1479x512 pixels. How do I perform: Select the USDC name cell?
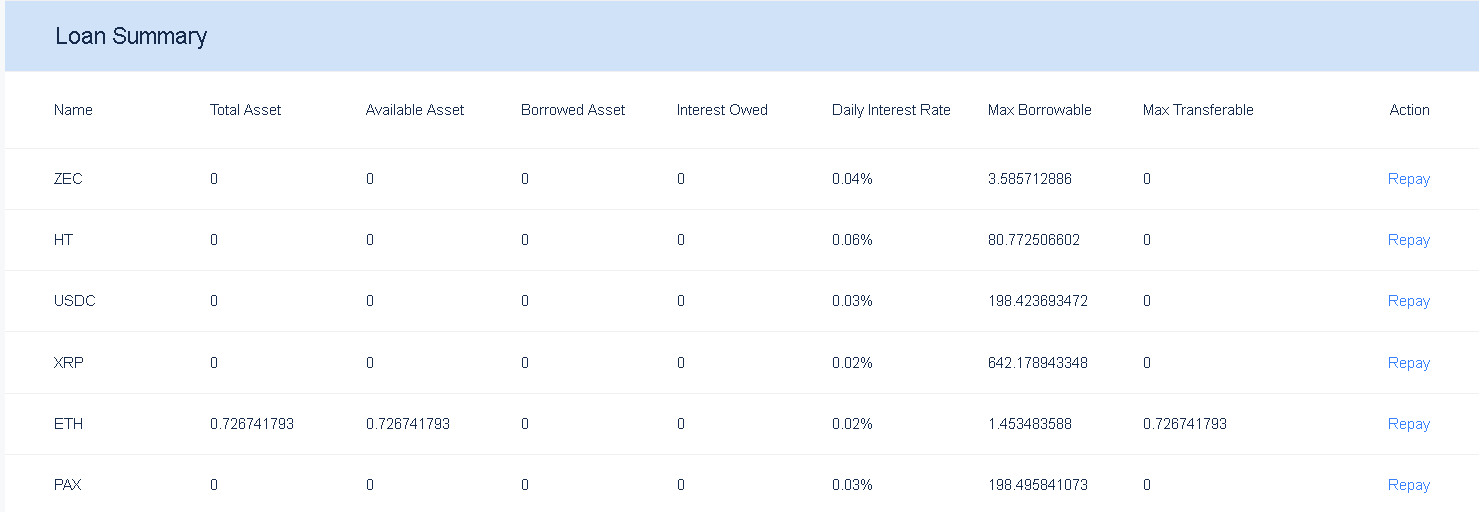[75, 301]
